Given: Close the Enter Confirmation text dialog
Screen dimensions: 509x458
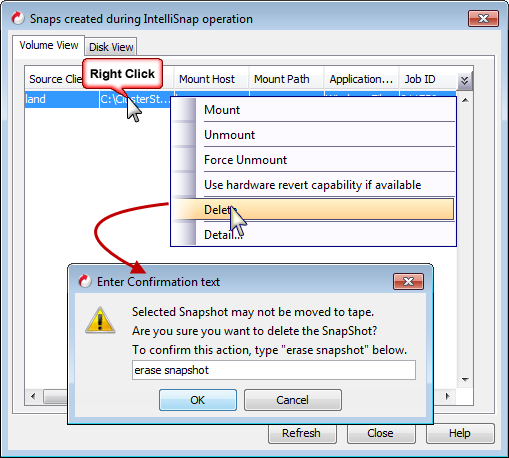Looking at the screenshot, I should pos(408,282).
